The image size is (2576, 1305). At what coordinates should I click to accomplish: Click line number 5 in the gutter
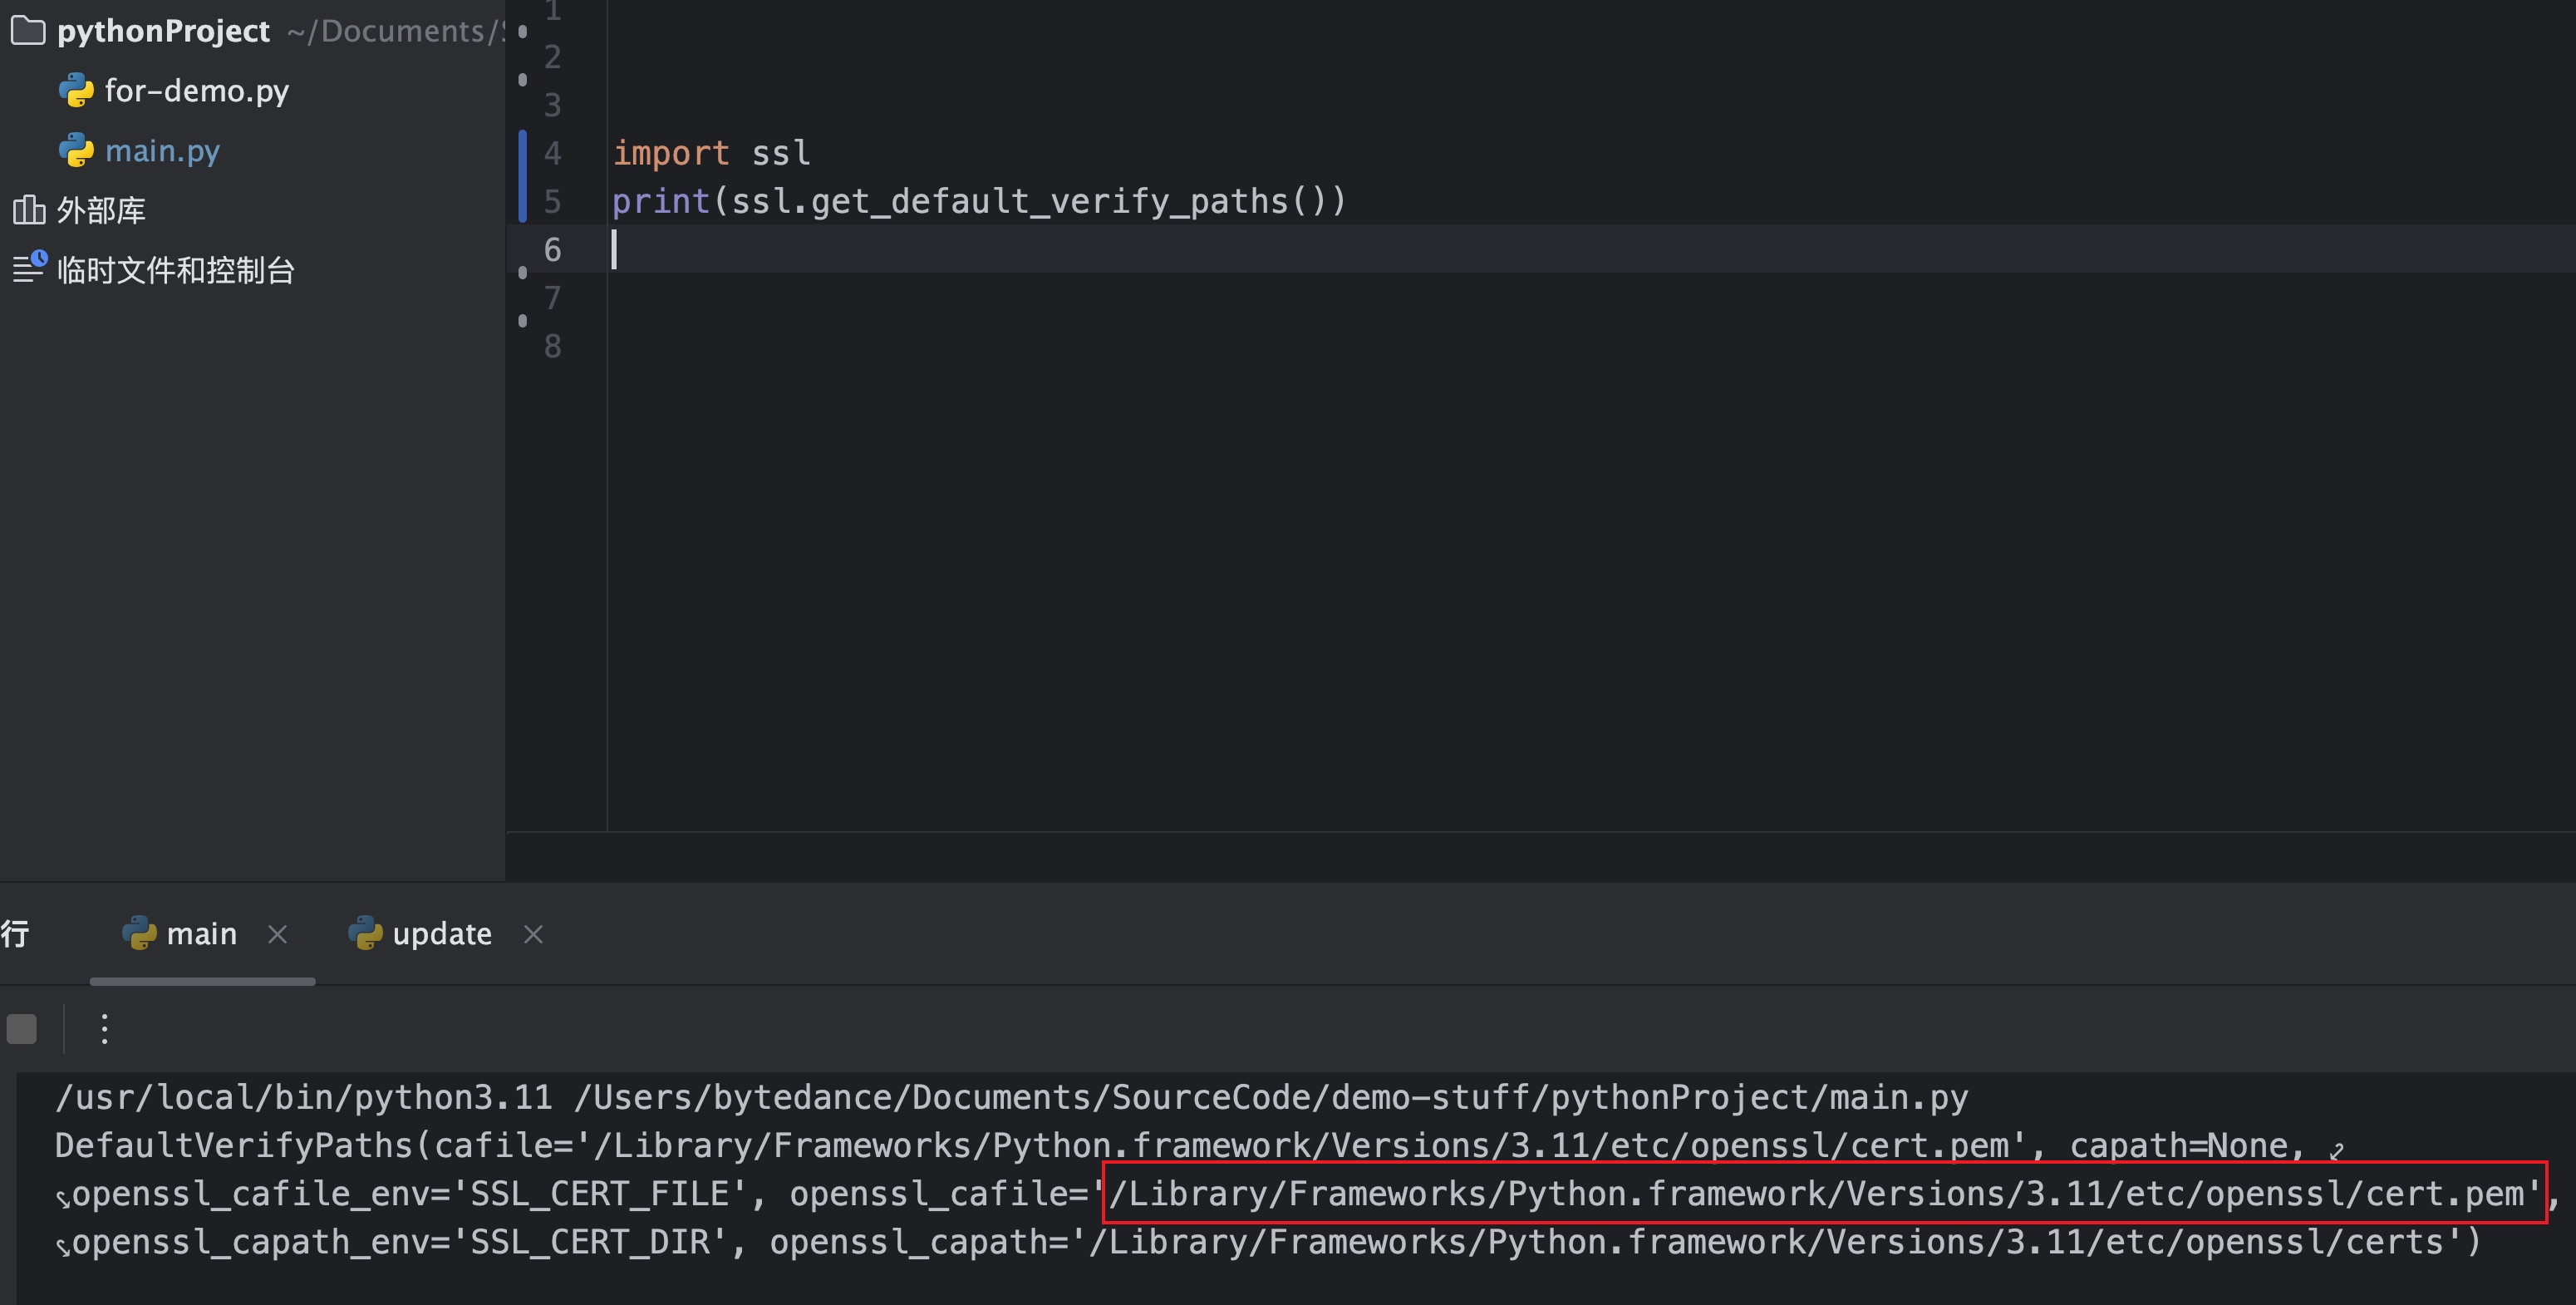coord(552,201)
